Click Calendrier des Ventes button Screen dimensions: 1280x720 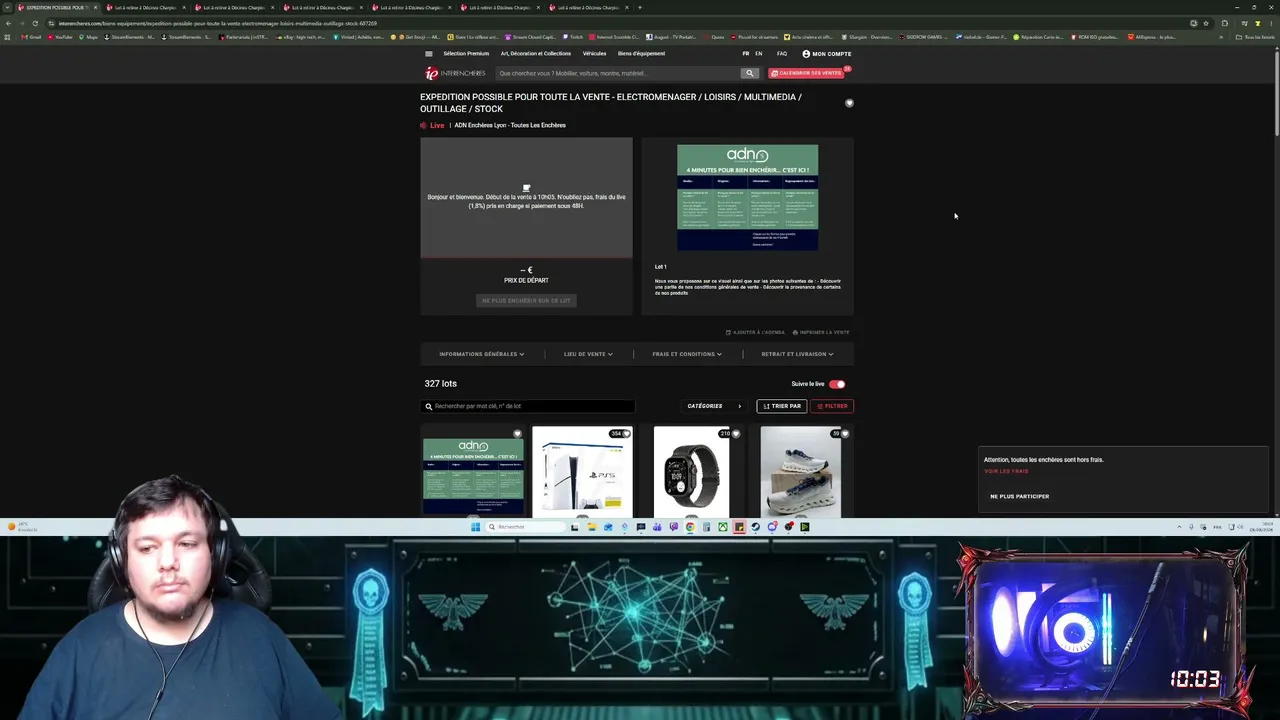point(807,73)
